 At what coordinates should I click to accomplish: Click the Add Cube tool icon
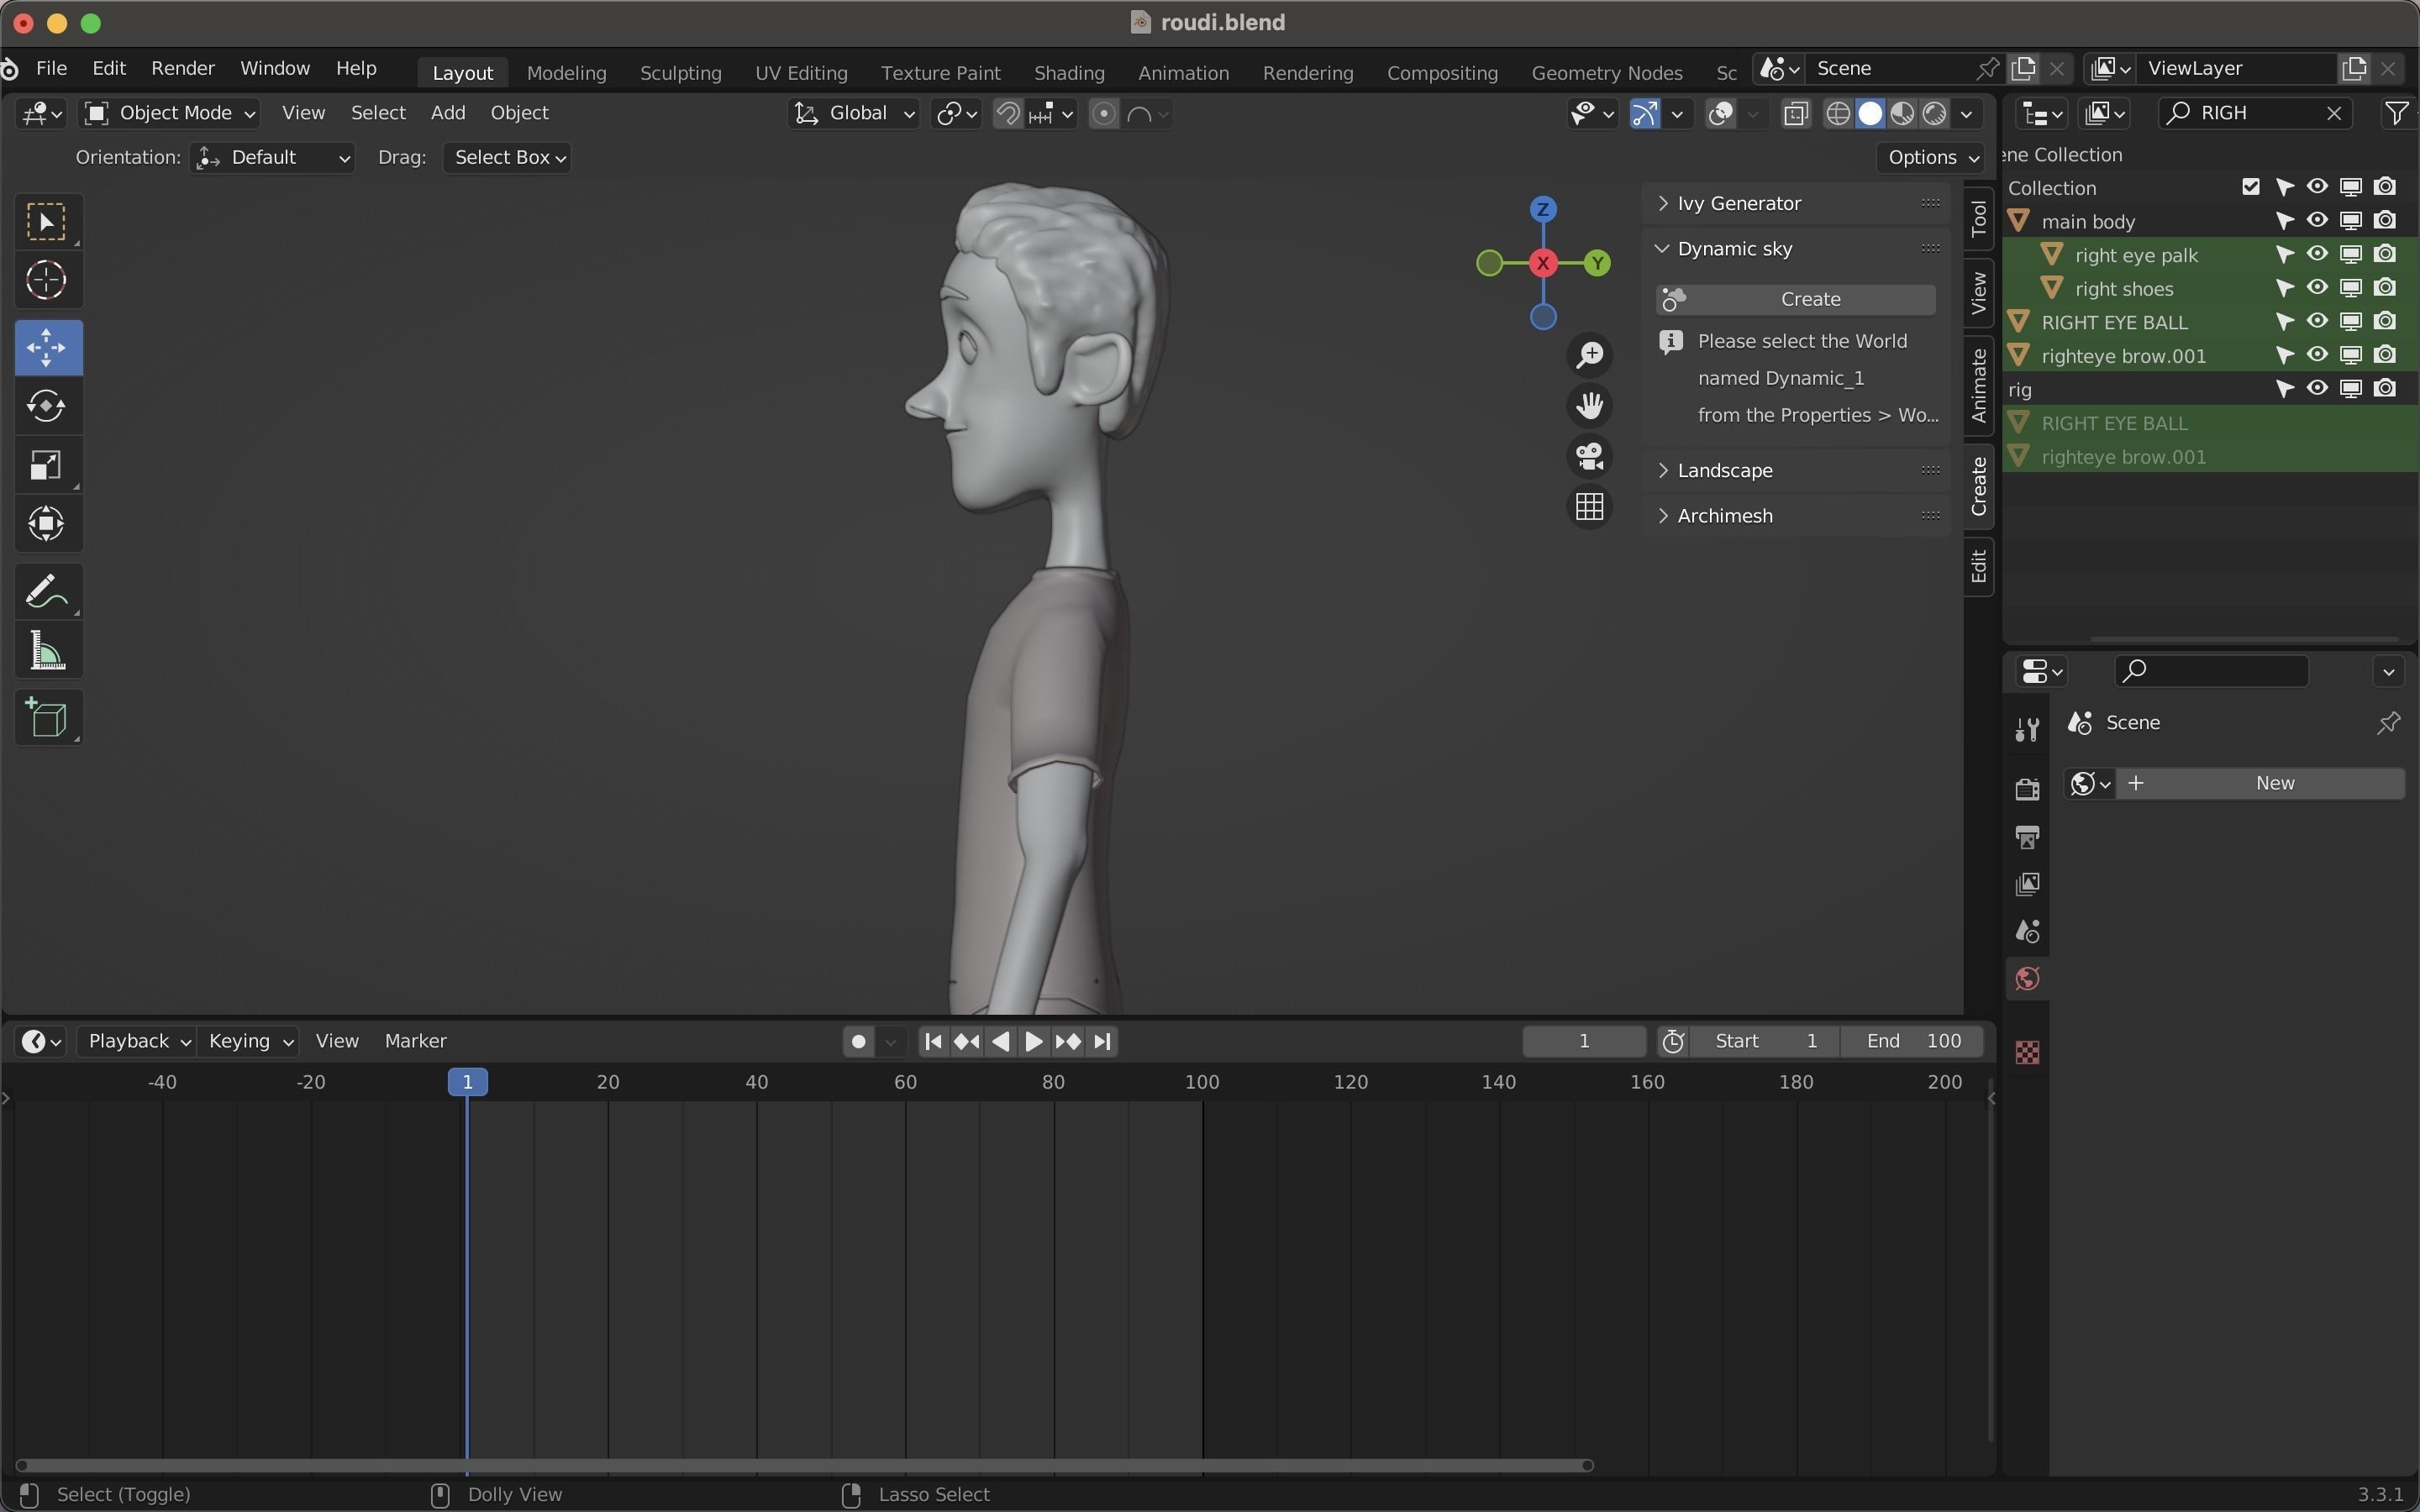(47, 718)
